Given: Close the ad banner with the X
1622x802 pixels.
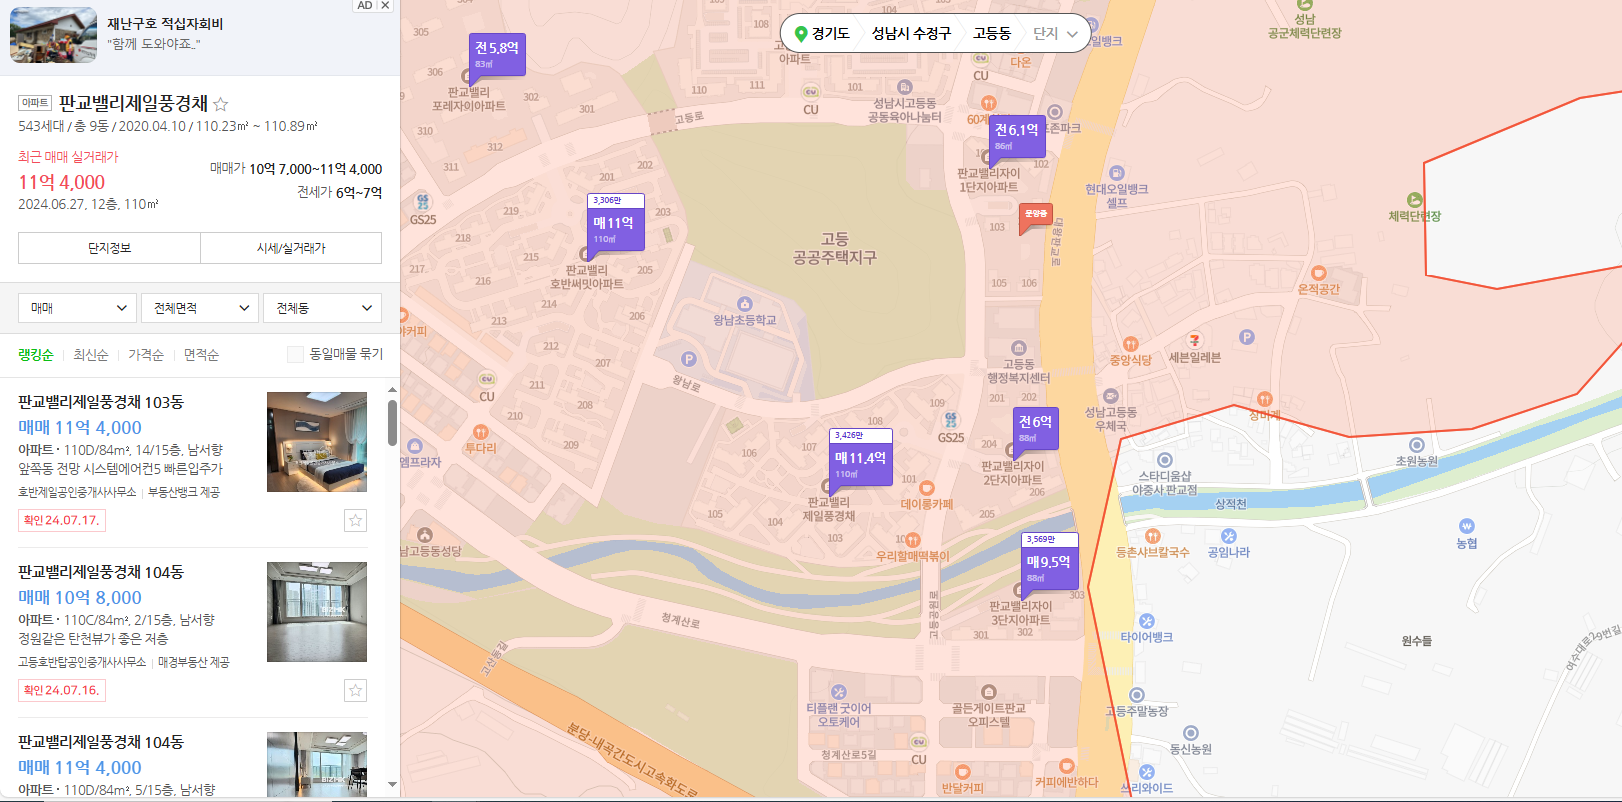Looking at the screenshot, I should click(385, 5).
